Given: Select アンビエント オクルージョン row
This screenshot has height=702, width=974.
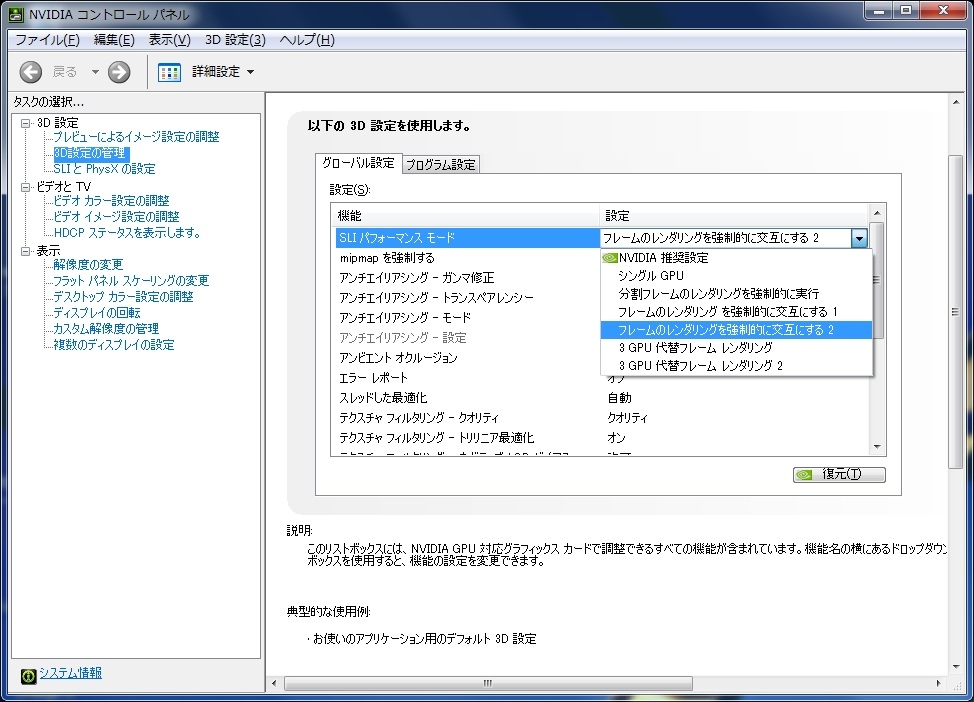Looking at the screenshot, I should pos(467,358).
